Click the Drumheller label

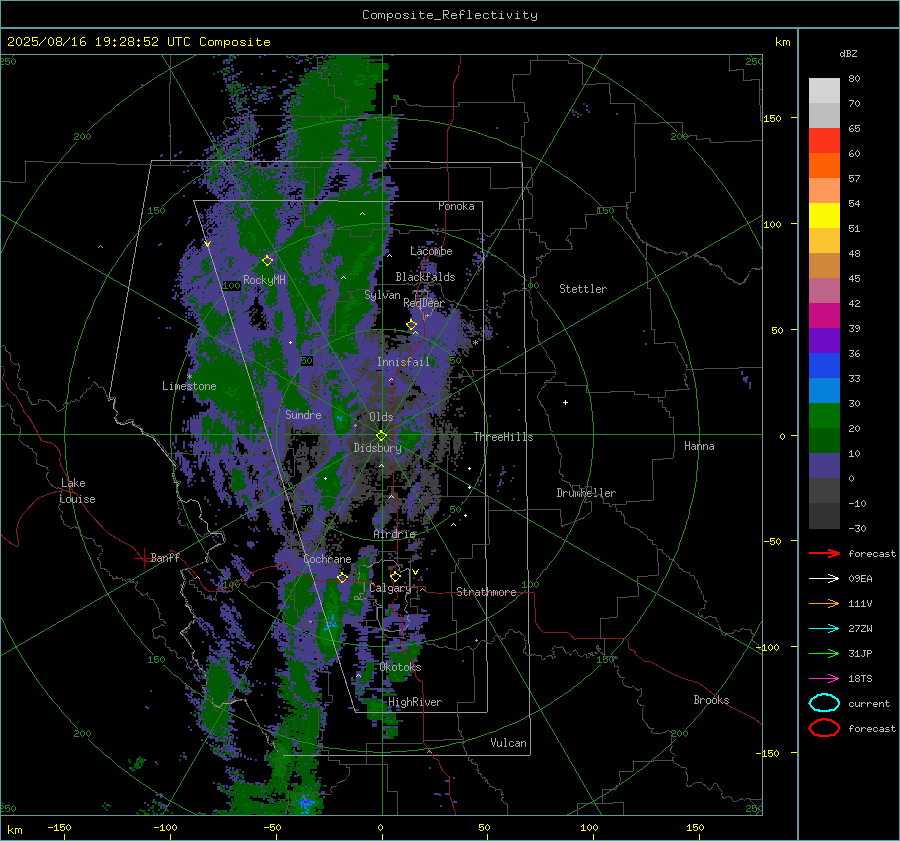pyautogui.click(x=586, y=493)
